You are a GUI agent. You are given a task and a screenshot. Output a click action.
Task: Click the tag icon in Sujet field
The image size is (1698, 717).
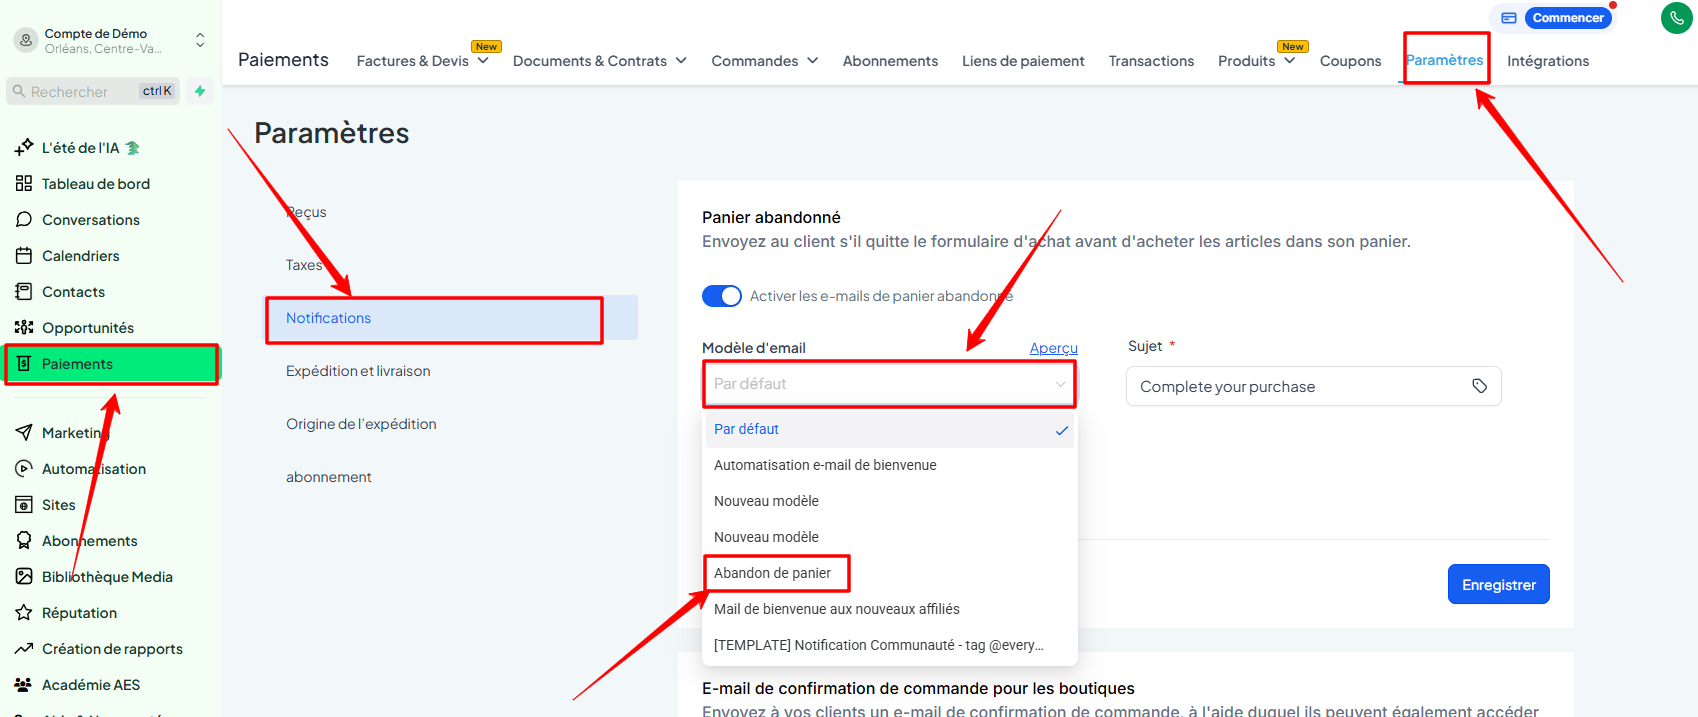(x=1479, y=386)
